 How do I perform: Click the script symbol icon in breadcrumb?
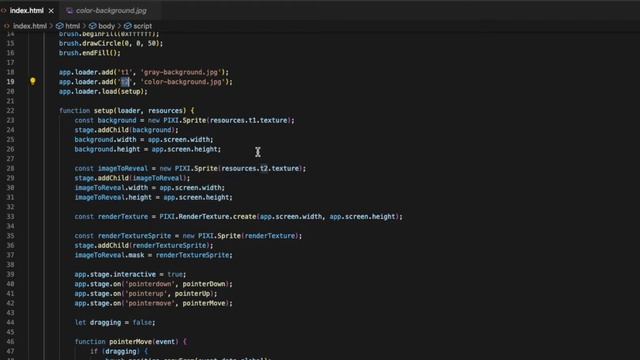(x=128, y=26)
